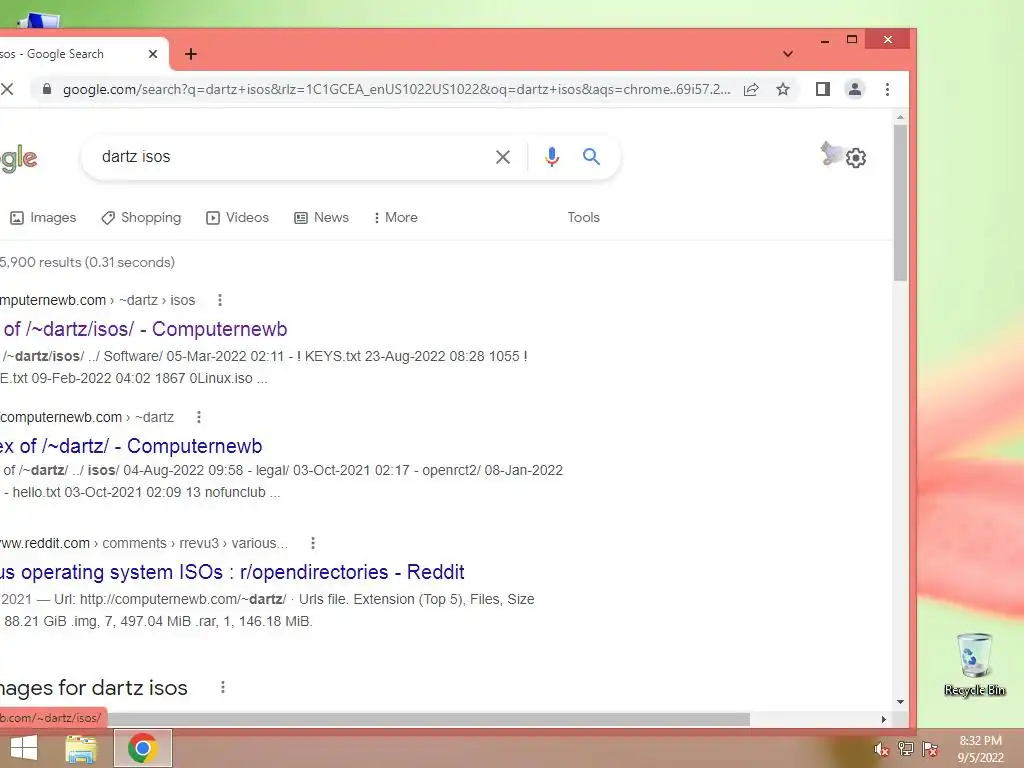This screenshot has height=768, width=1024.
Task: Switch to Videos results tab
Action: coord(238,217)
